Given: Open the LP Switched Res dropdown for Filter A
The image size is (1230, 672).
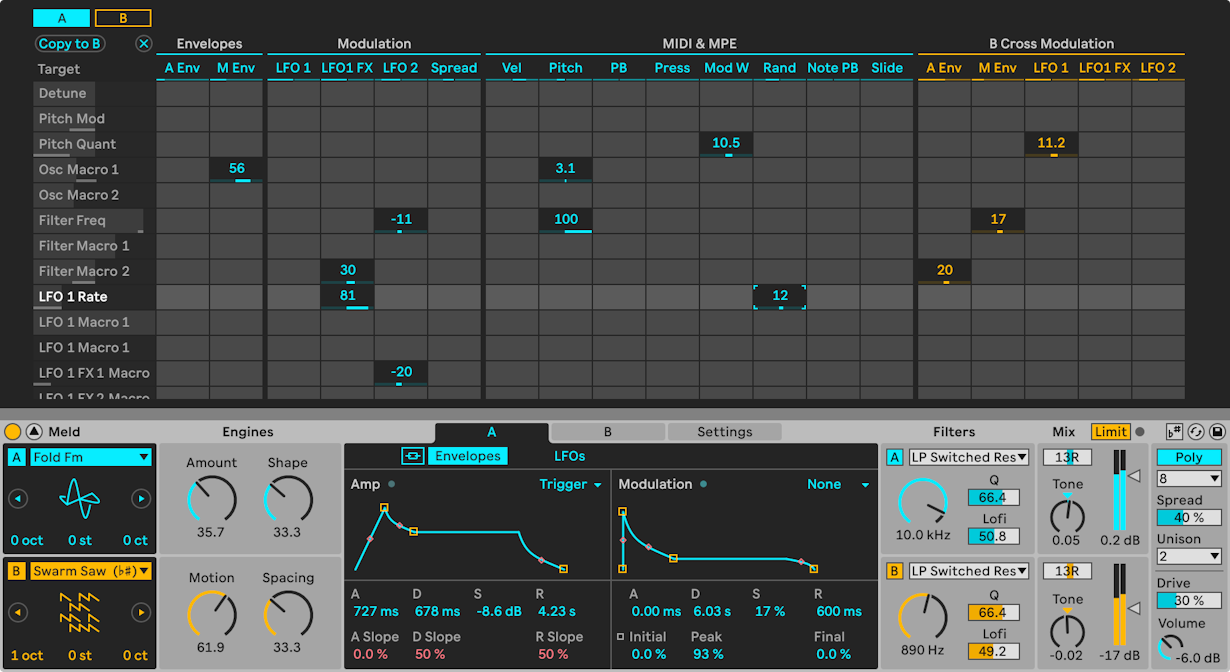Looking at the screenshot, I should click(968, 457).
